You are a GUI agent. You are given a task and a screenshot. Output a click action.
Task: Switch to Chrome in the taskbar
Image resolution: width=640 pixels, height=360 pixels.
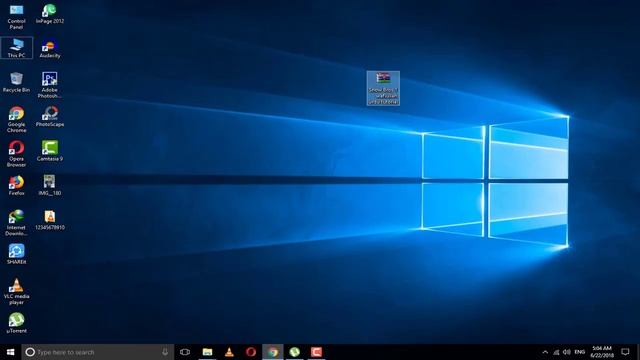coord(273,352)
